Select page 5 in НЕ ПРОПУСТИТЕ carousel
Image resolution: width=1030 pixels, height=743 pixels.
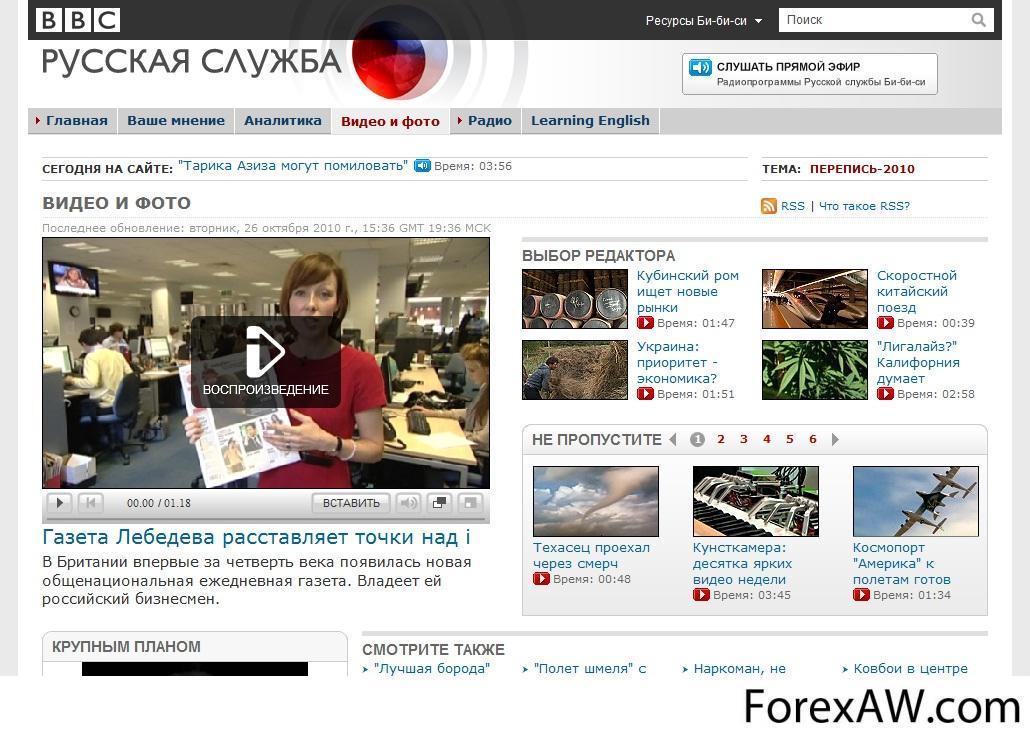(790, 439)
